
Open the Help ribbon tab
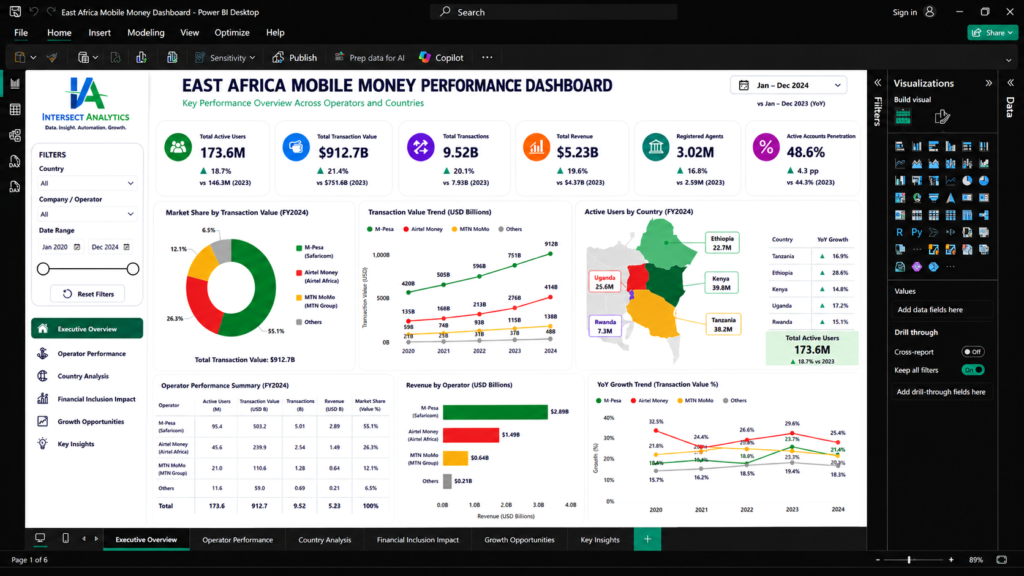(275, 33)
